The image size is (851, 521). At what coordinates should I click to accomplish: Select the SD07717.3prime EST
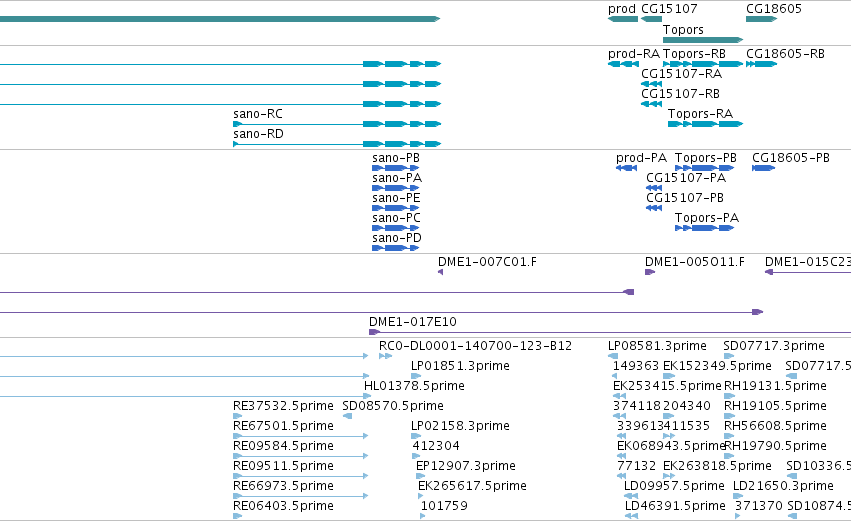coord(729,357)
